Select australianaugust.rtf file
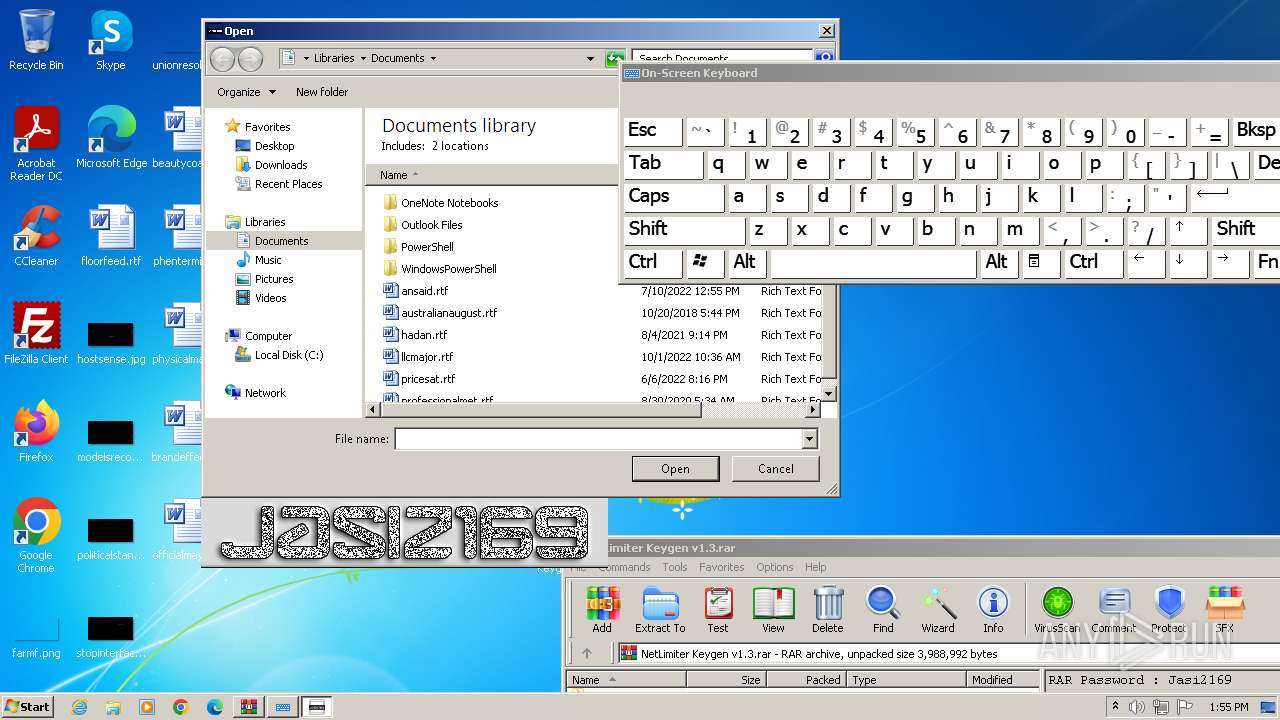The image size is (1280, 720). click(449, 313)
